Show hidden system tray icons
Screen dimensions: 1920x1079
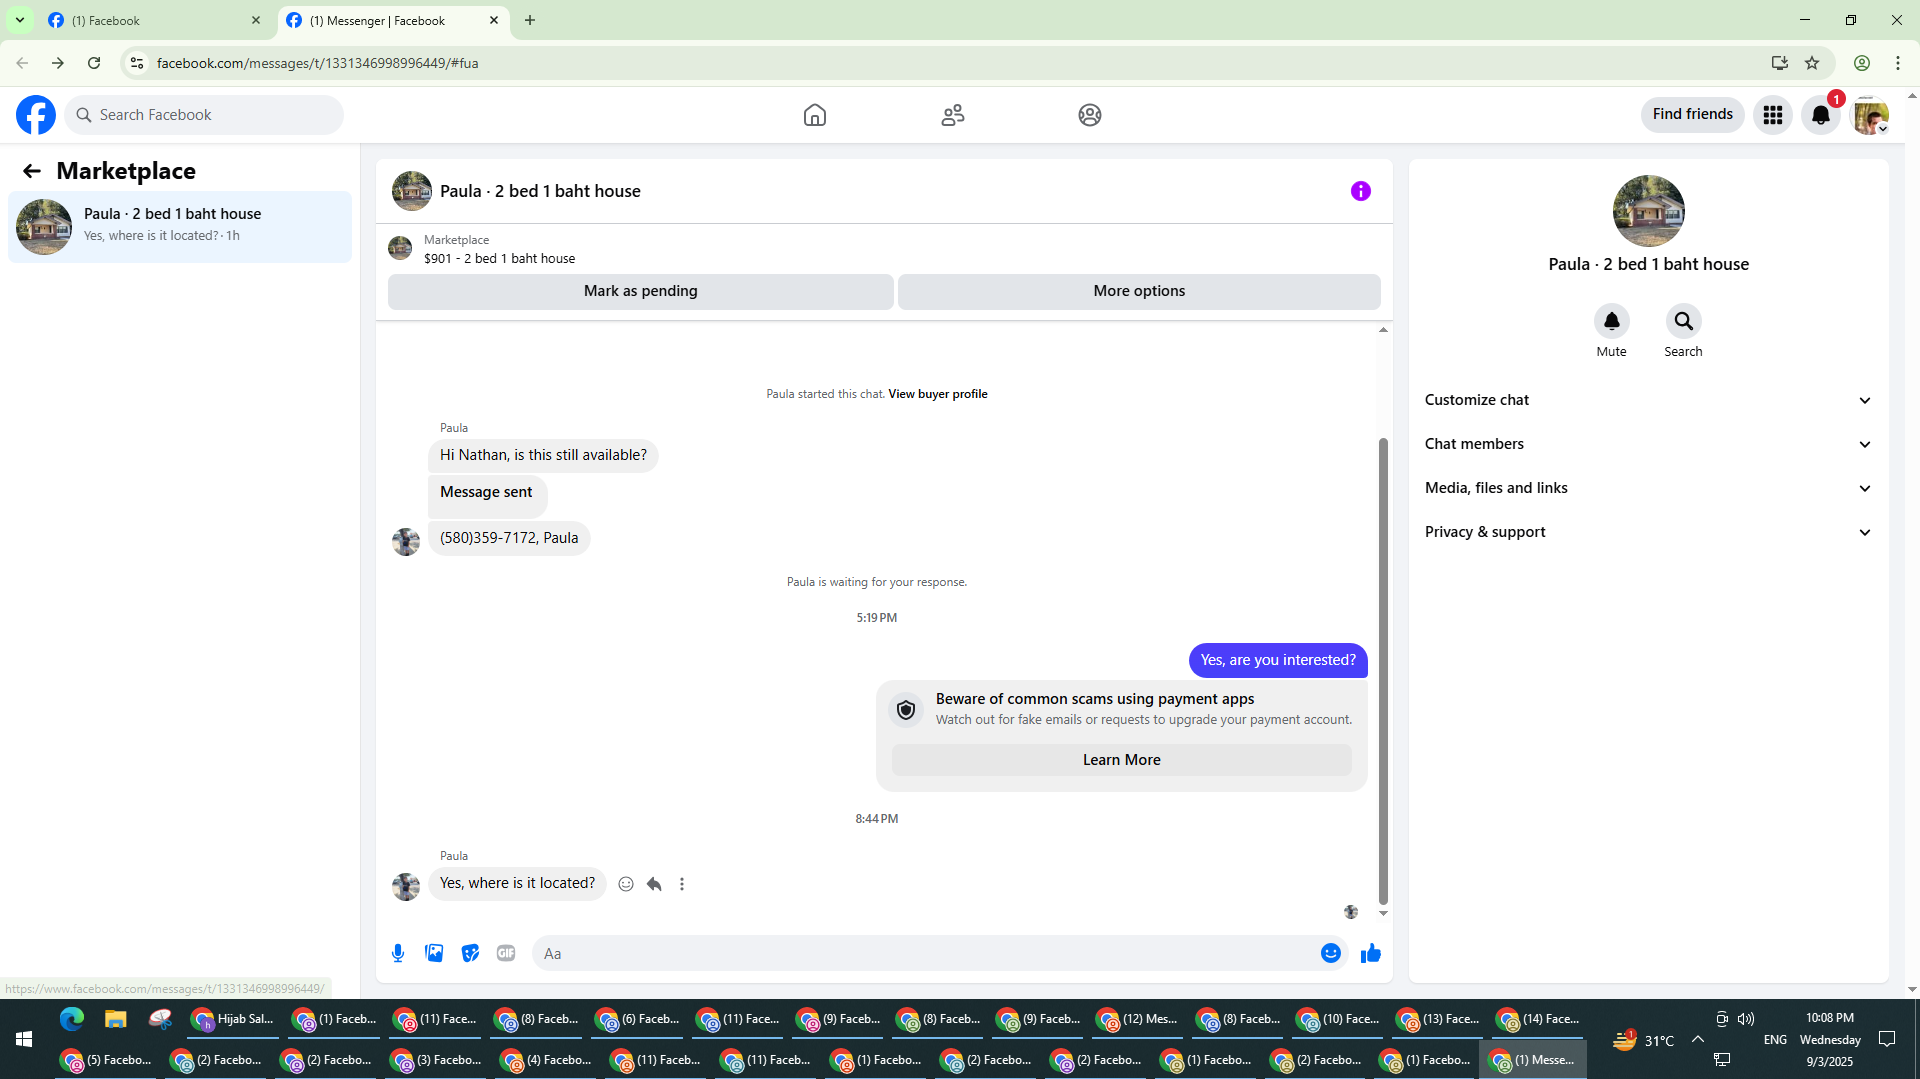click(1698, 1040)
